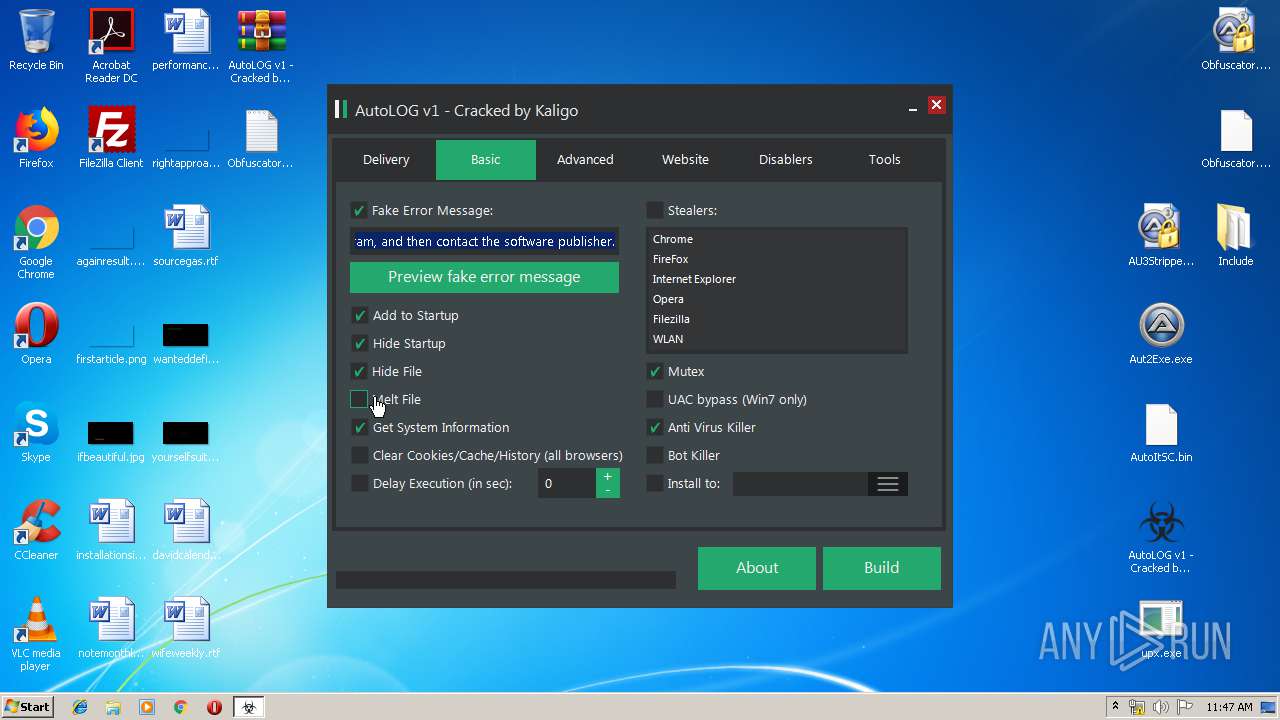Screen dimensions: 1280x720
Task: Select the AutoLOG biohazard taskbar button
Action: [x=249, y=707]
